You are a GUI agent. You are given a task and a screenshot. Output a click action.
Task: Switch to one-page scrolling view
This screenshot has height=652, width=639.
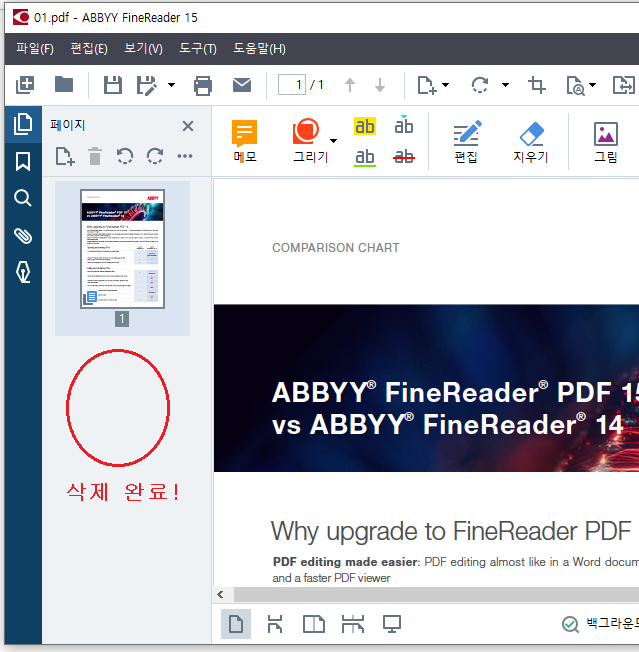tap(275, 624)
